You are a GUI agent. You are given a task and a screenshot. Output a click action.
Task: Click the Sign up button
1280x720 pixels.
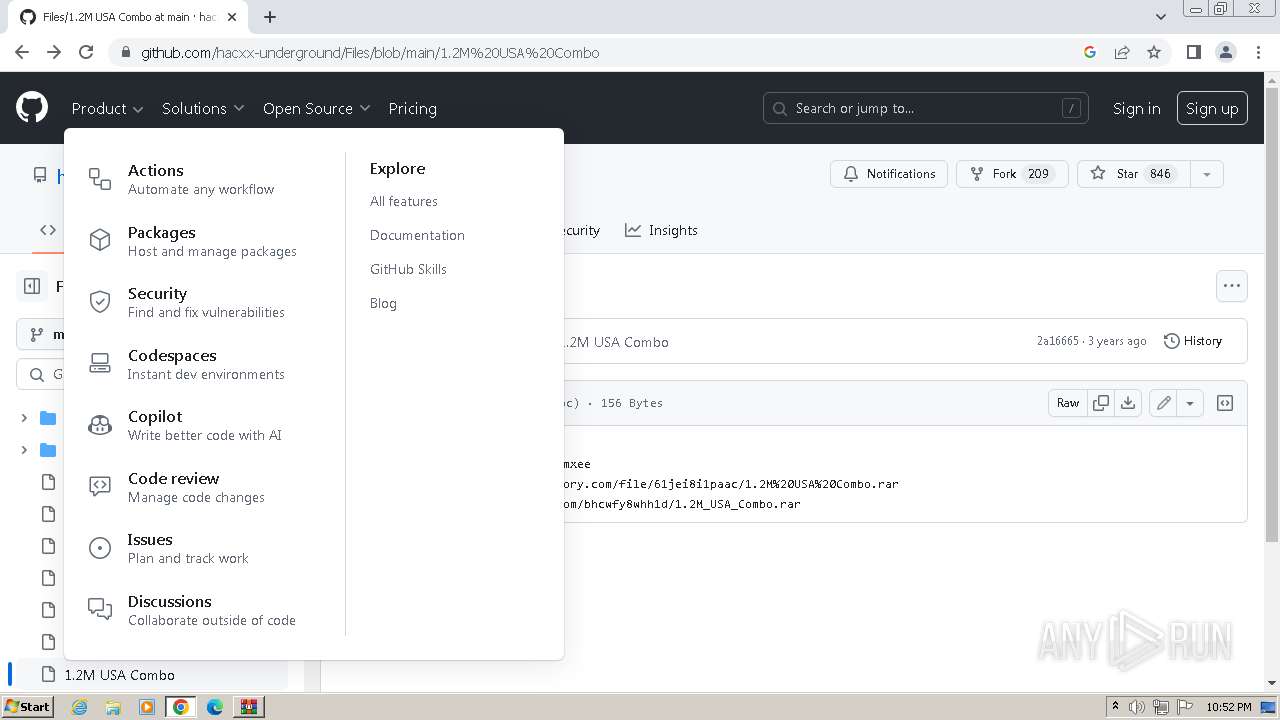[1212, 108]
